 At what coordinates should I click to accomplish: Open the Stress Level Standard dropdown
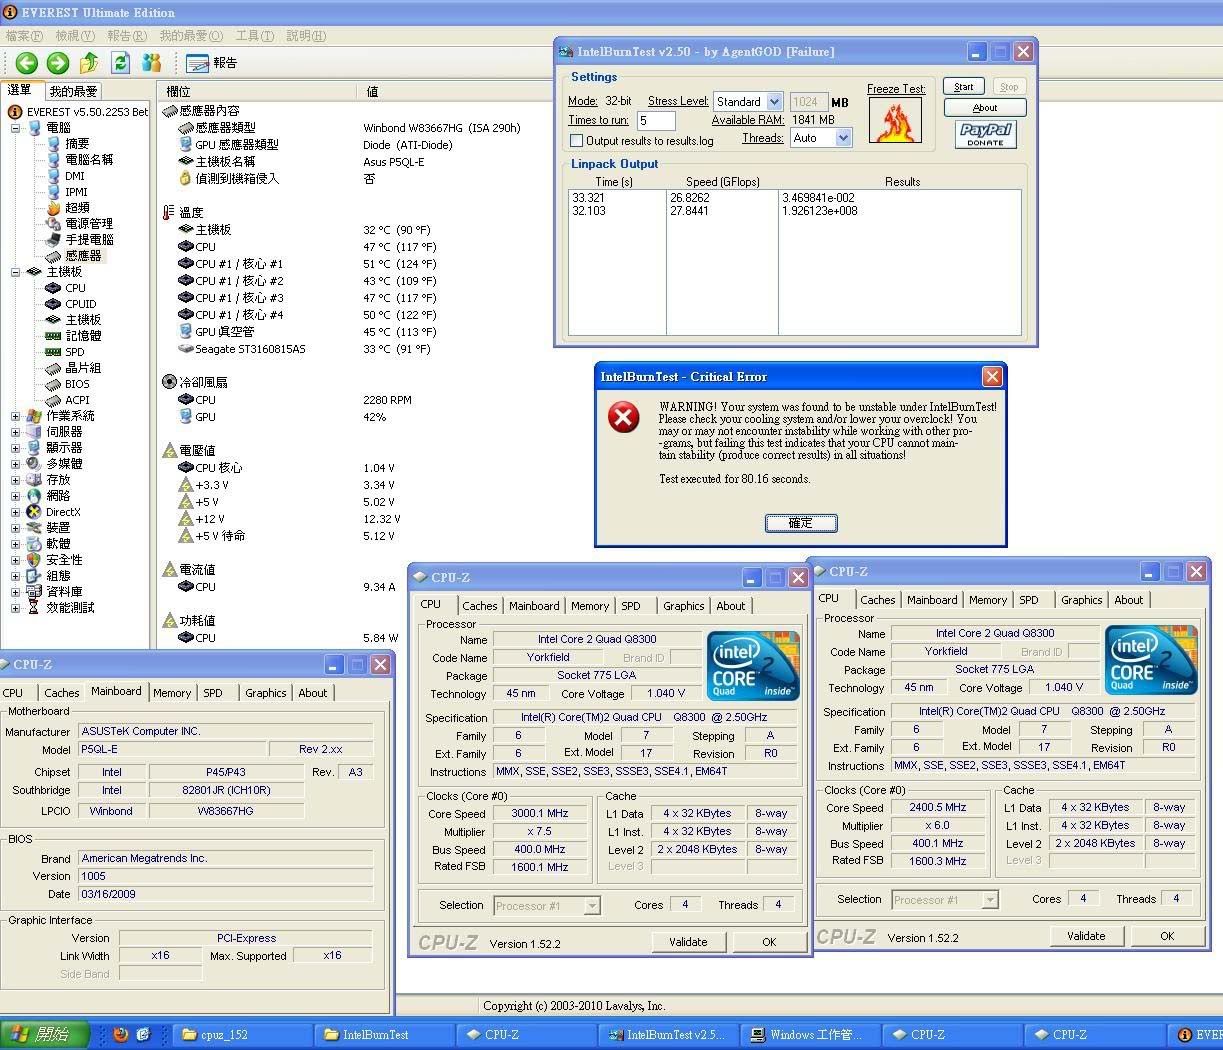point(774,102)
